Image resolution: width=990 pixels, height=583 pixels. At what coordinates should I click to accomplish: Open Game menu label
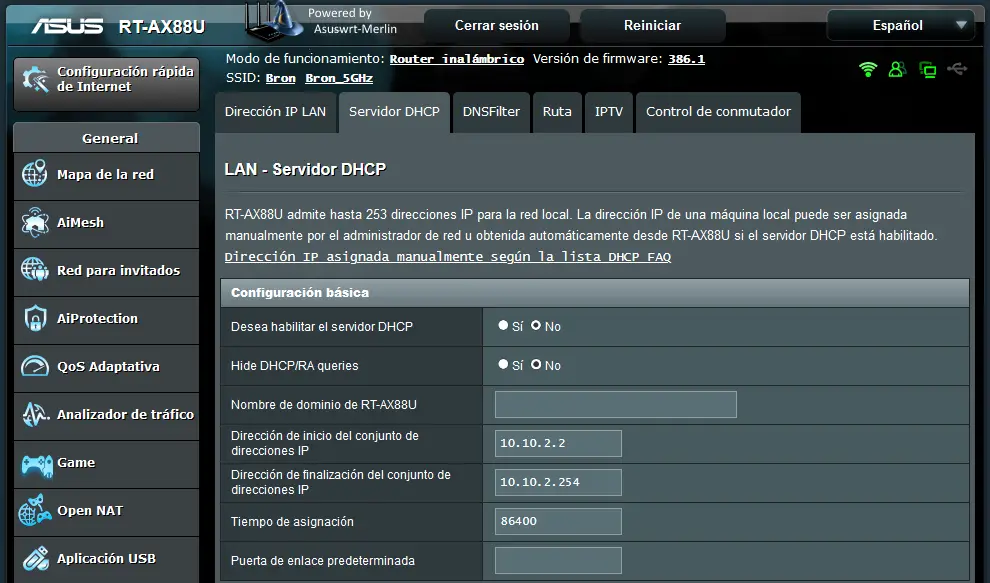click(76, 462)
